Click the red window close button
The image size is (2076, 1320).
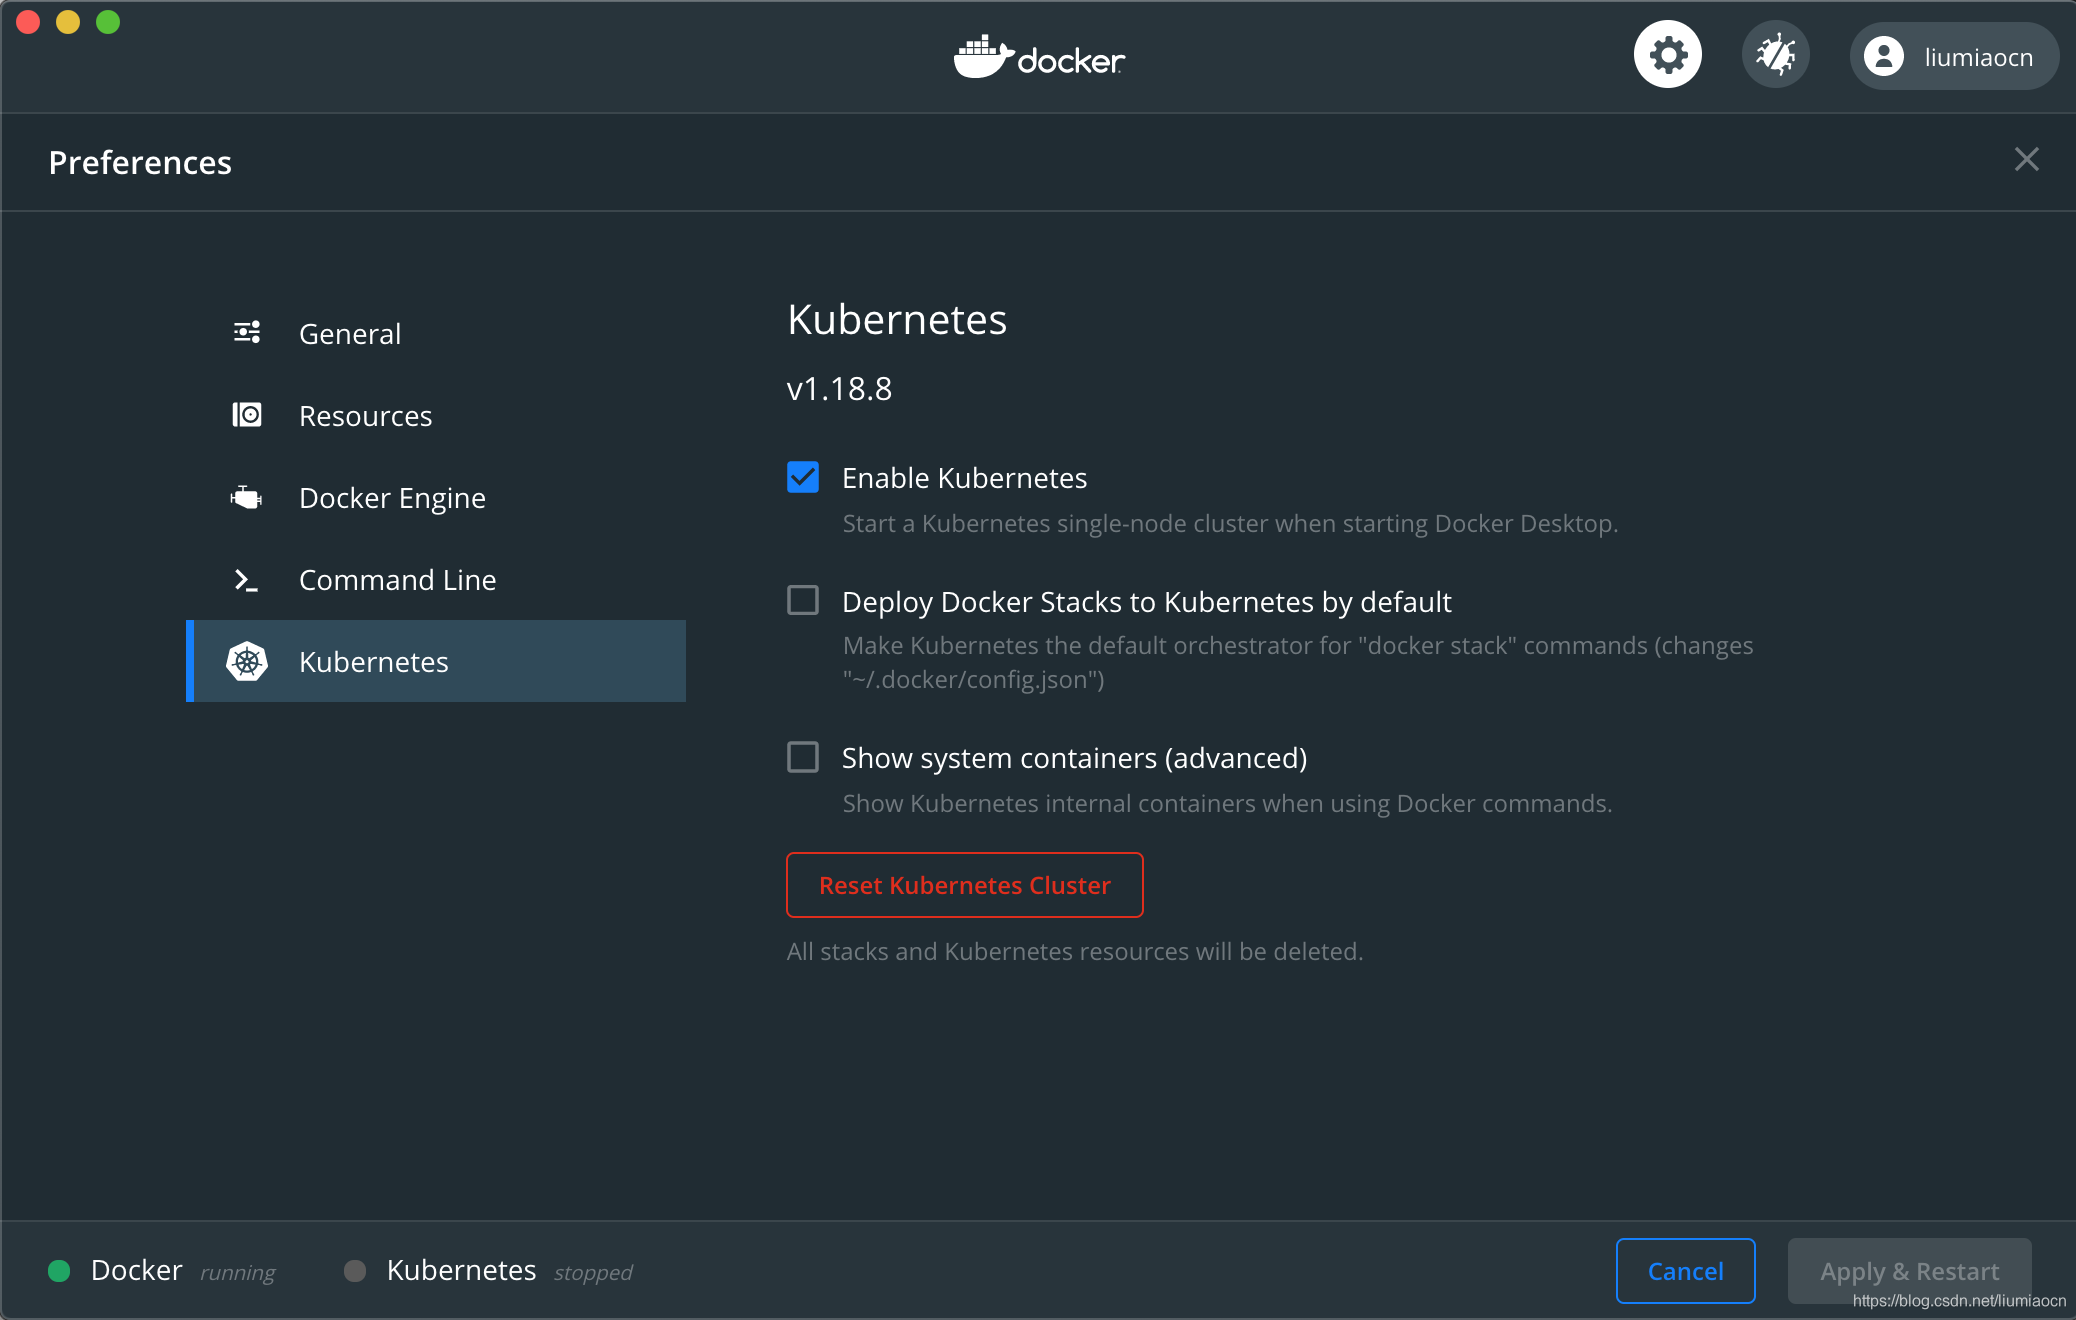coord(28,22)
